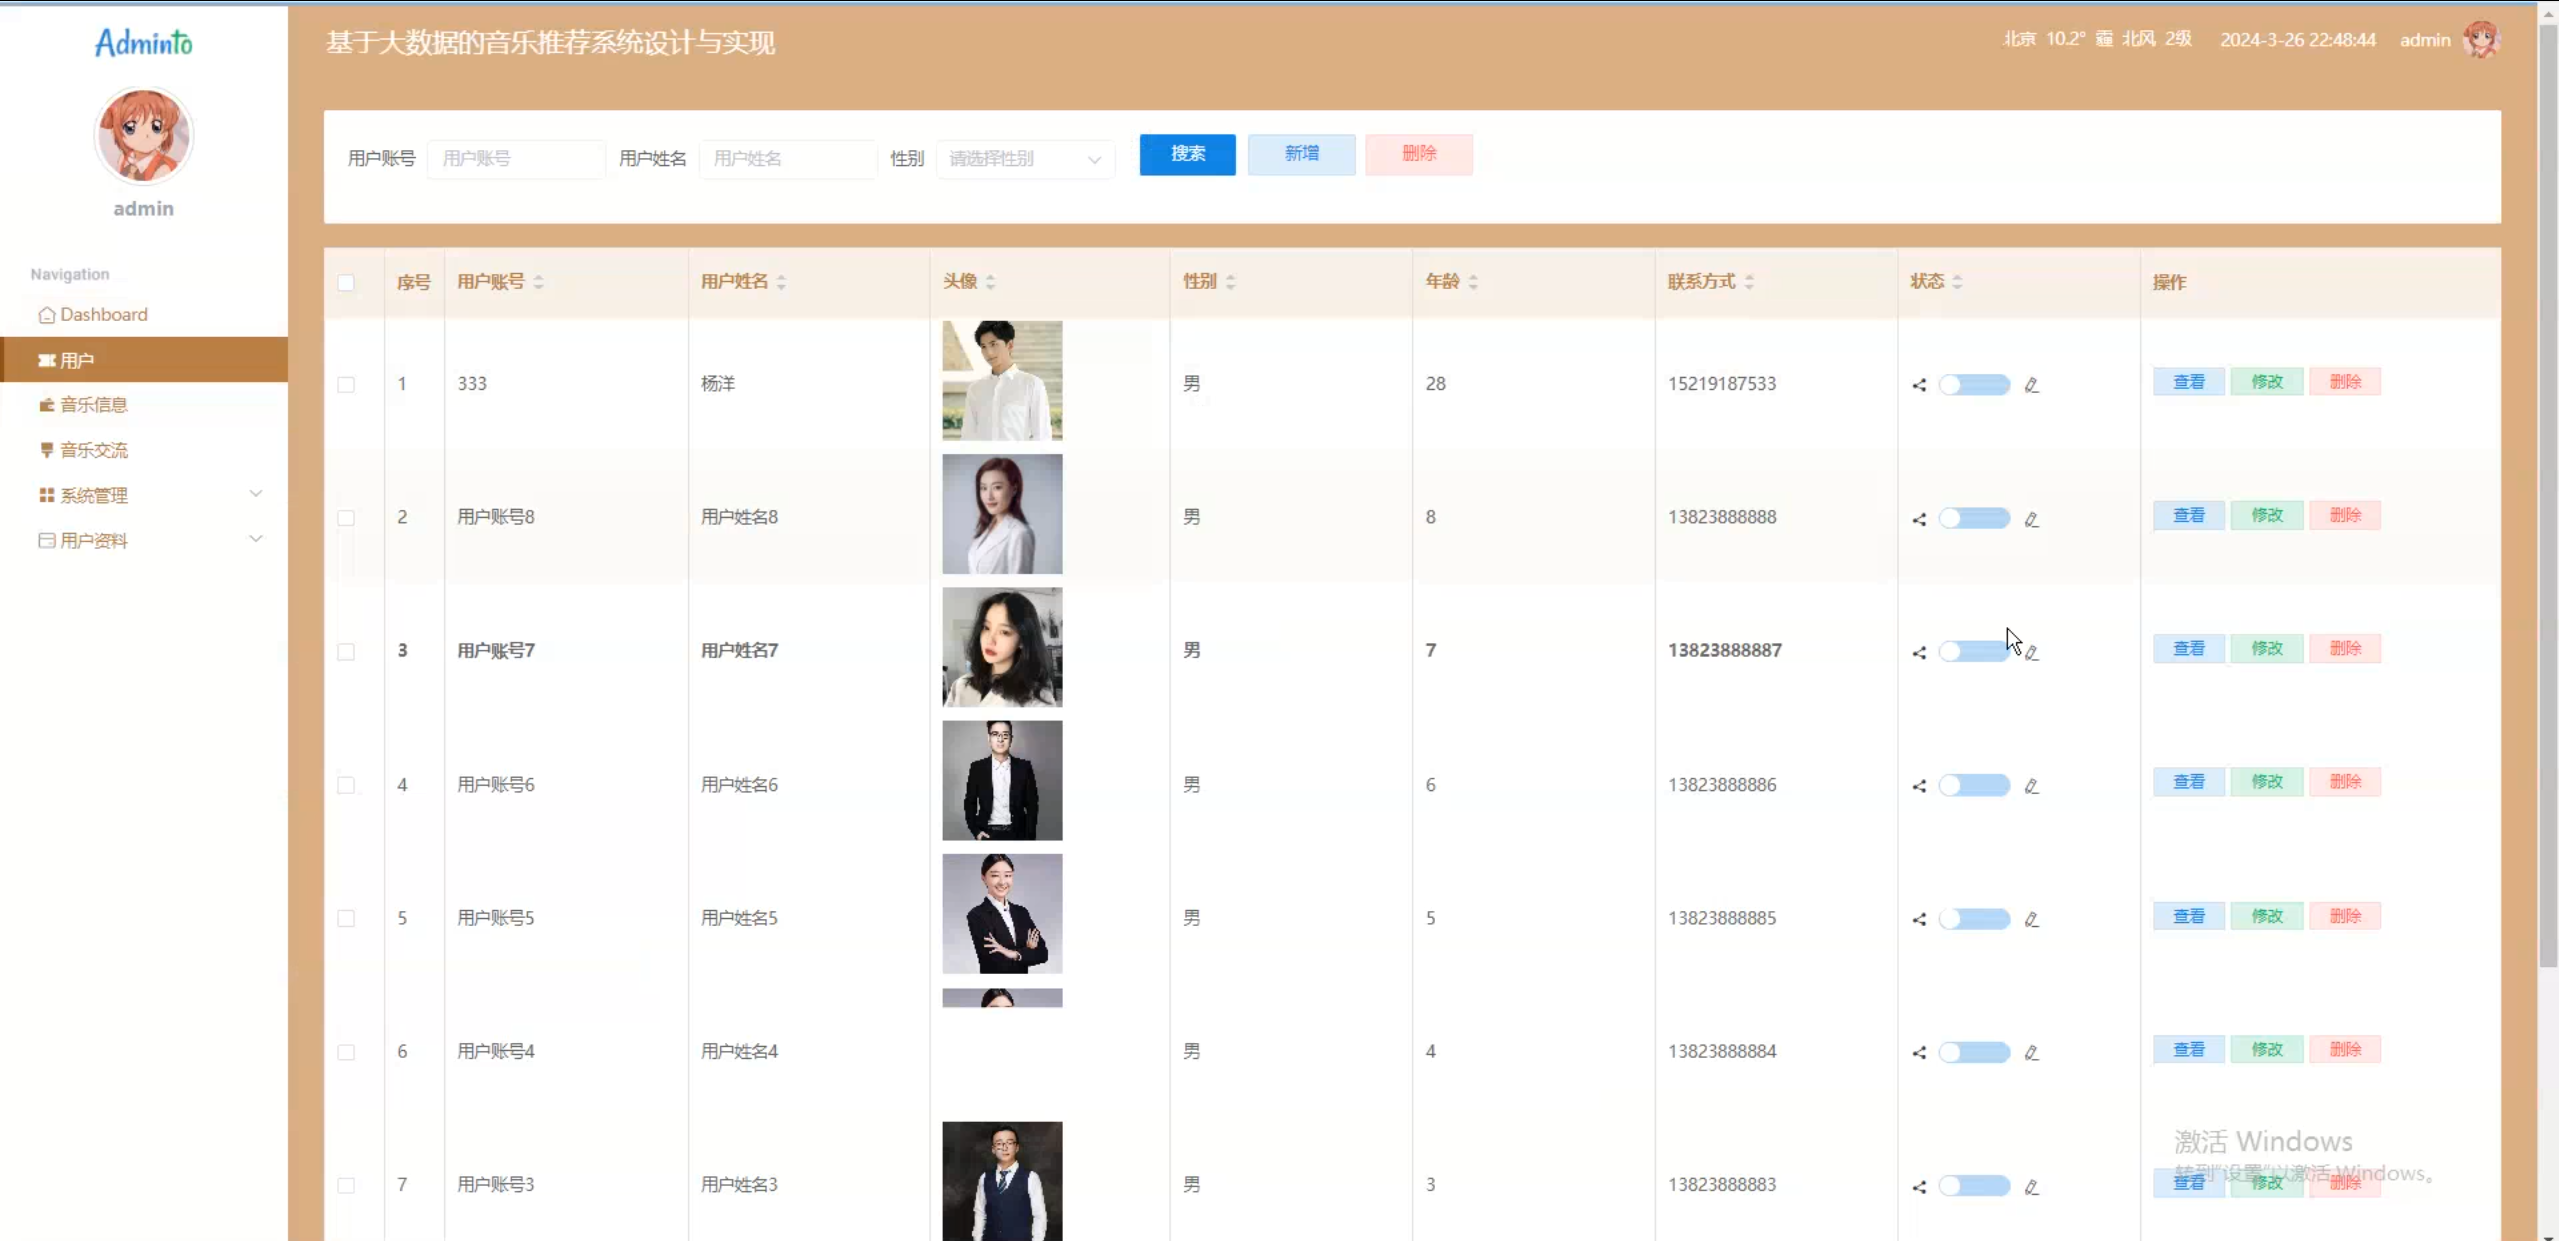Click sort icon beside 联系方式 header
Viewport: 2559px width, 1241px height.
1748,282
